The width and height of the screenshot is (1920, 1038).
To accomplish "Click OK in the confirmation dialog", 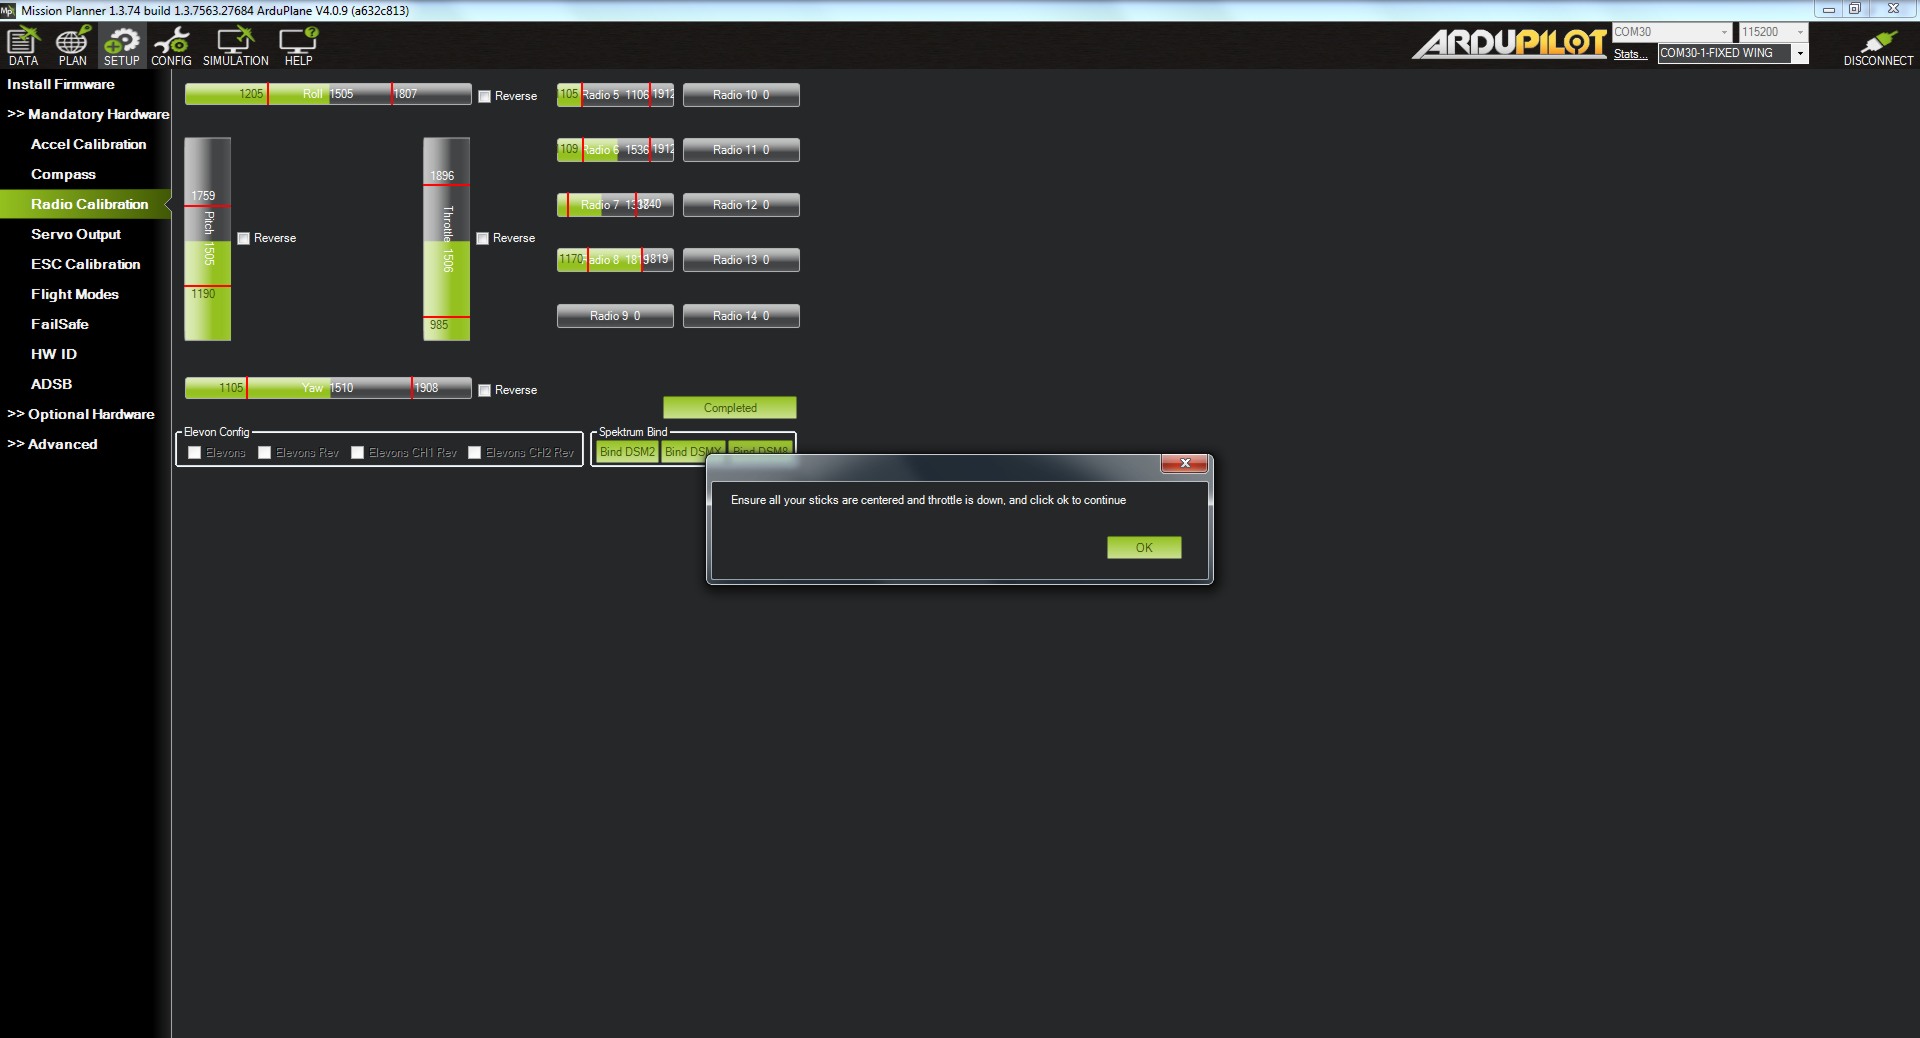I will pyautogui.click(x=1143, y=548).
